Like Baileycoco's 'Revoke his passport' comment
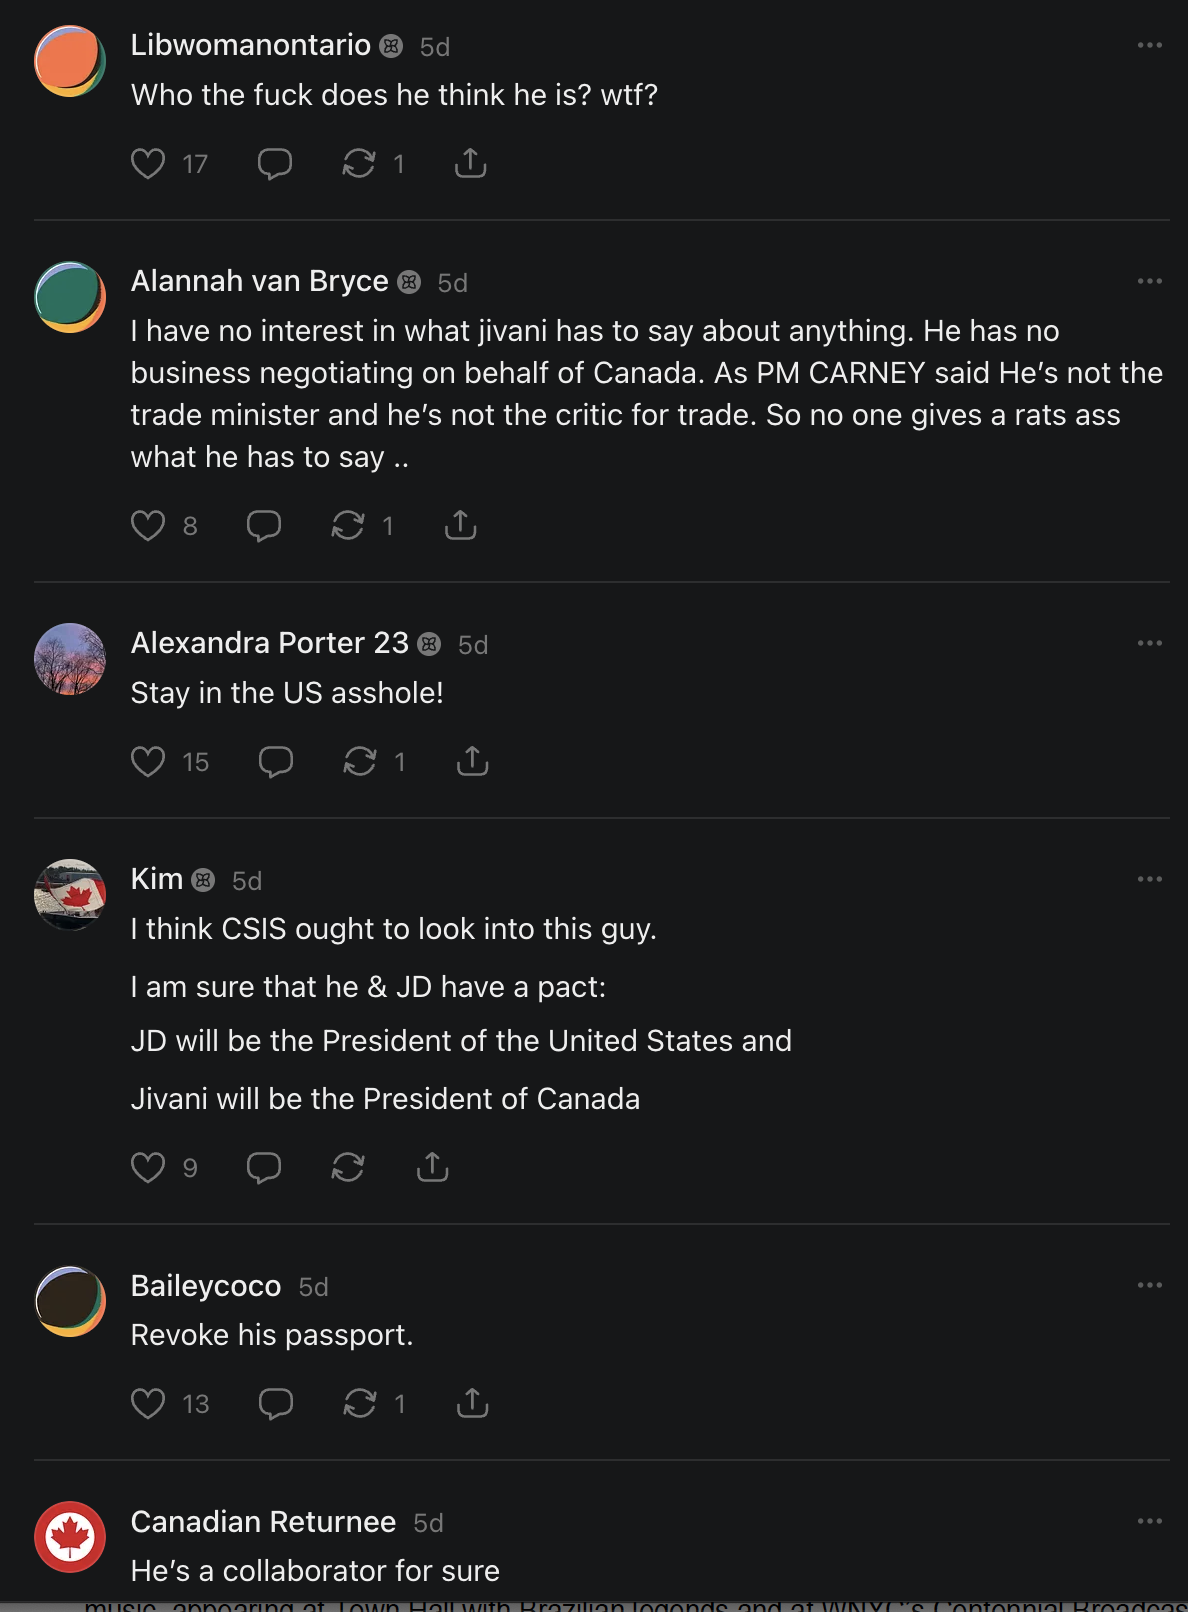This screenshot has height=1612, width=1188. click(147, 1403)
